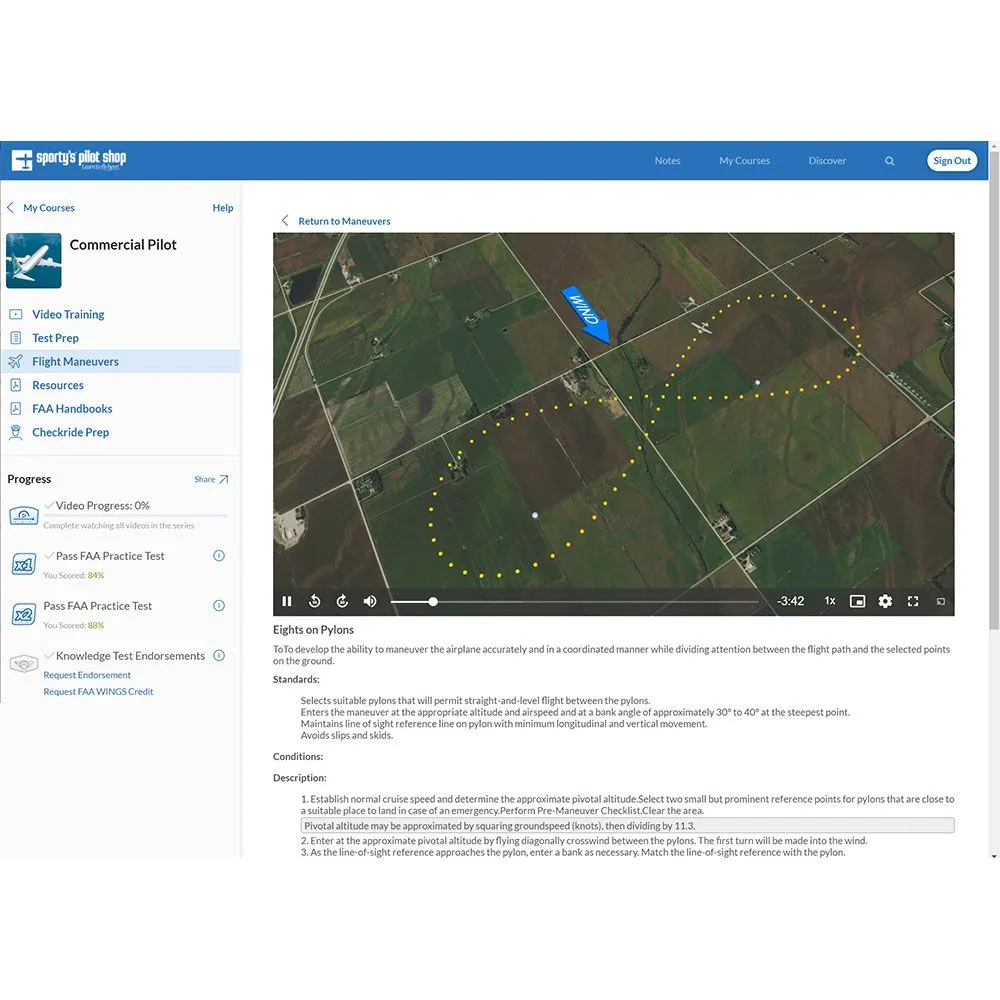Click the Test Prep document icon

click(16, 338)
